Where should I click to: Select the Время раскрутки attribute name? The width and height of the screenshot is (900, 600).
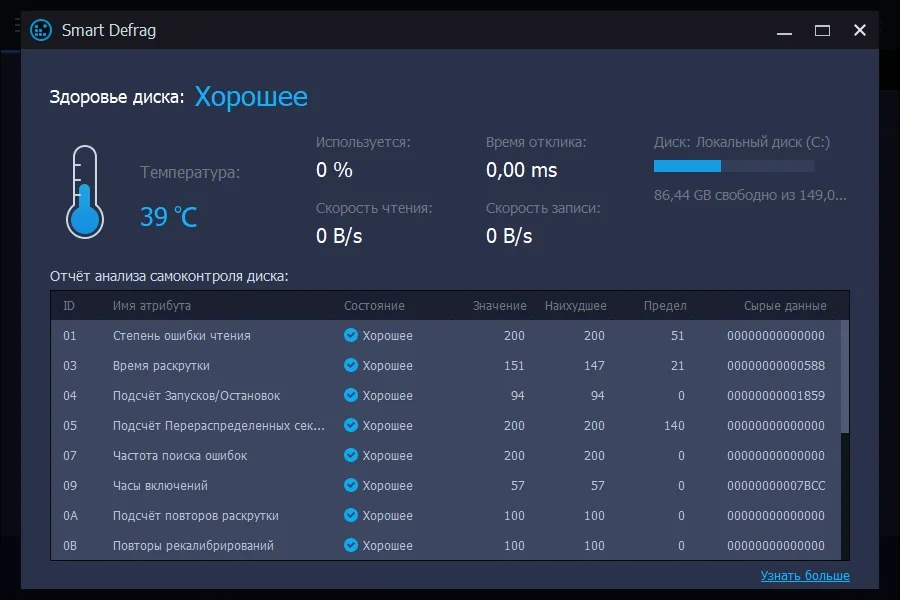click(161, 365)
